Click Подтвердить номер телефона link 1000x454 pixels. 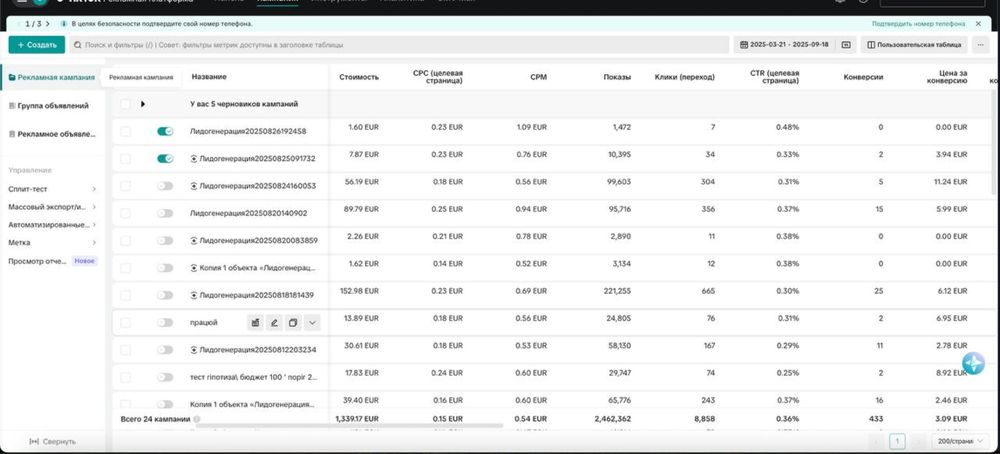coord(918,24)
